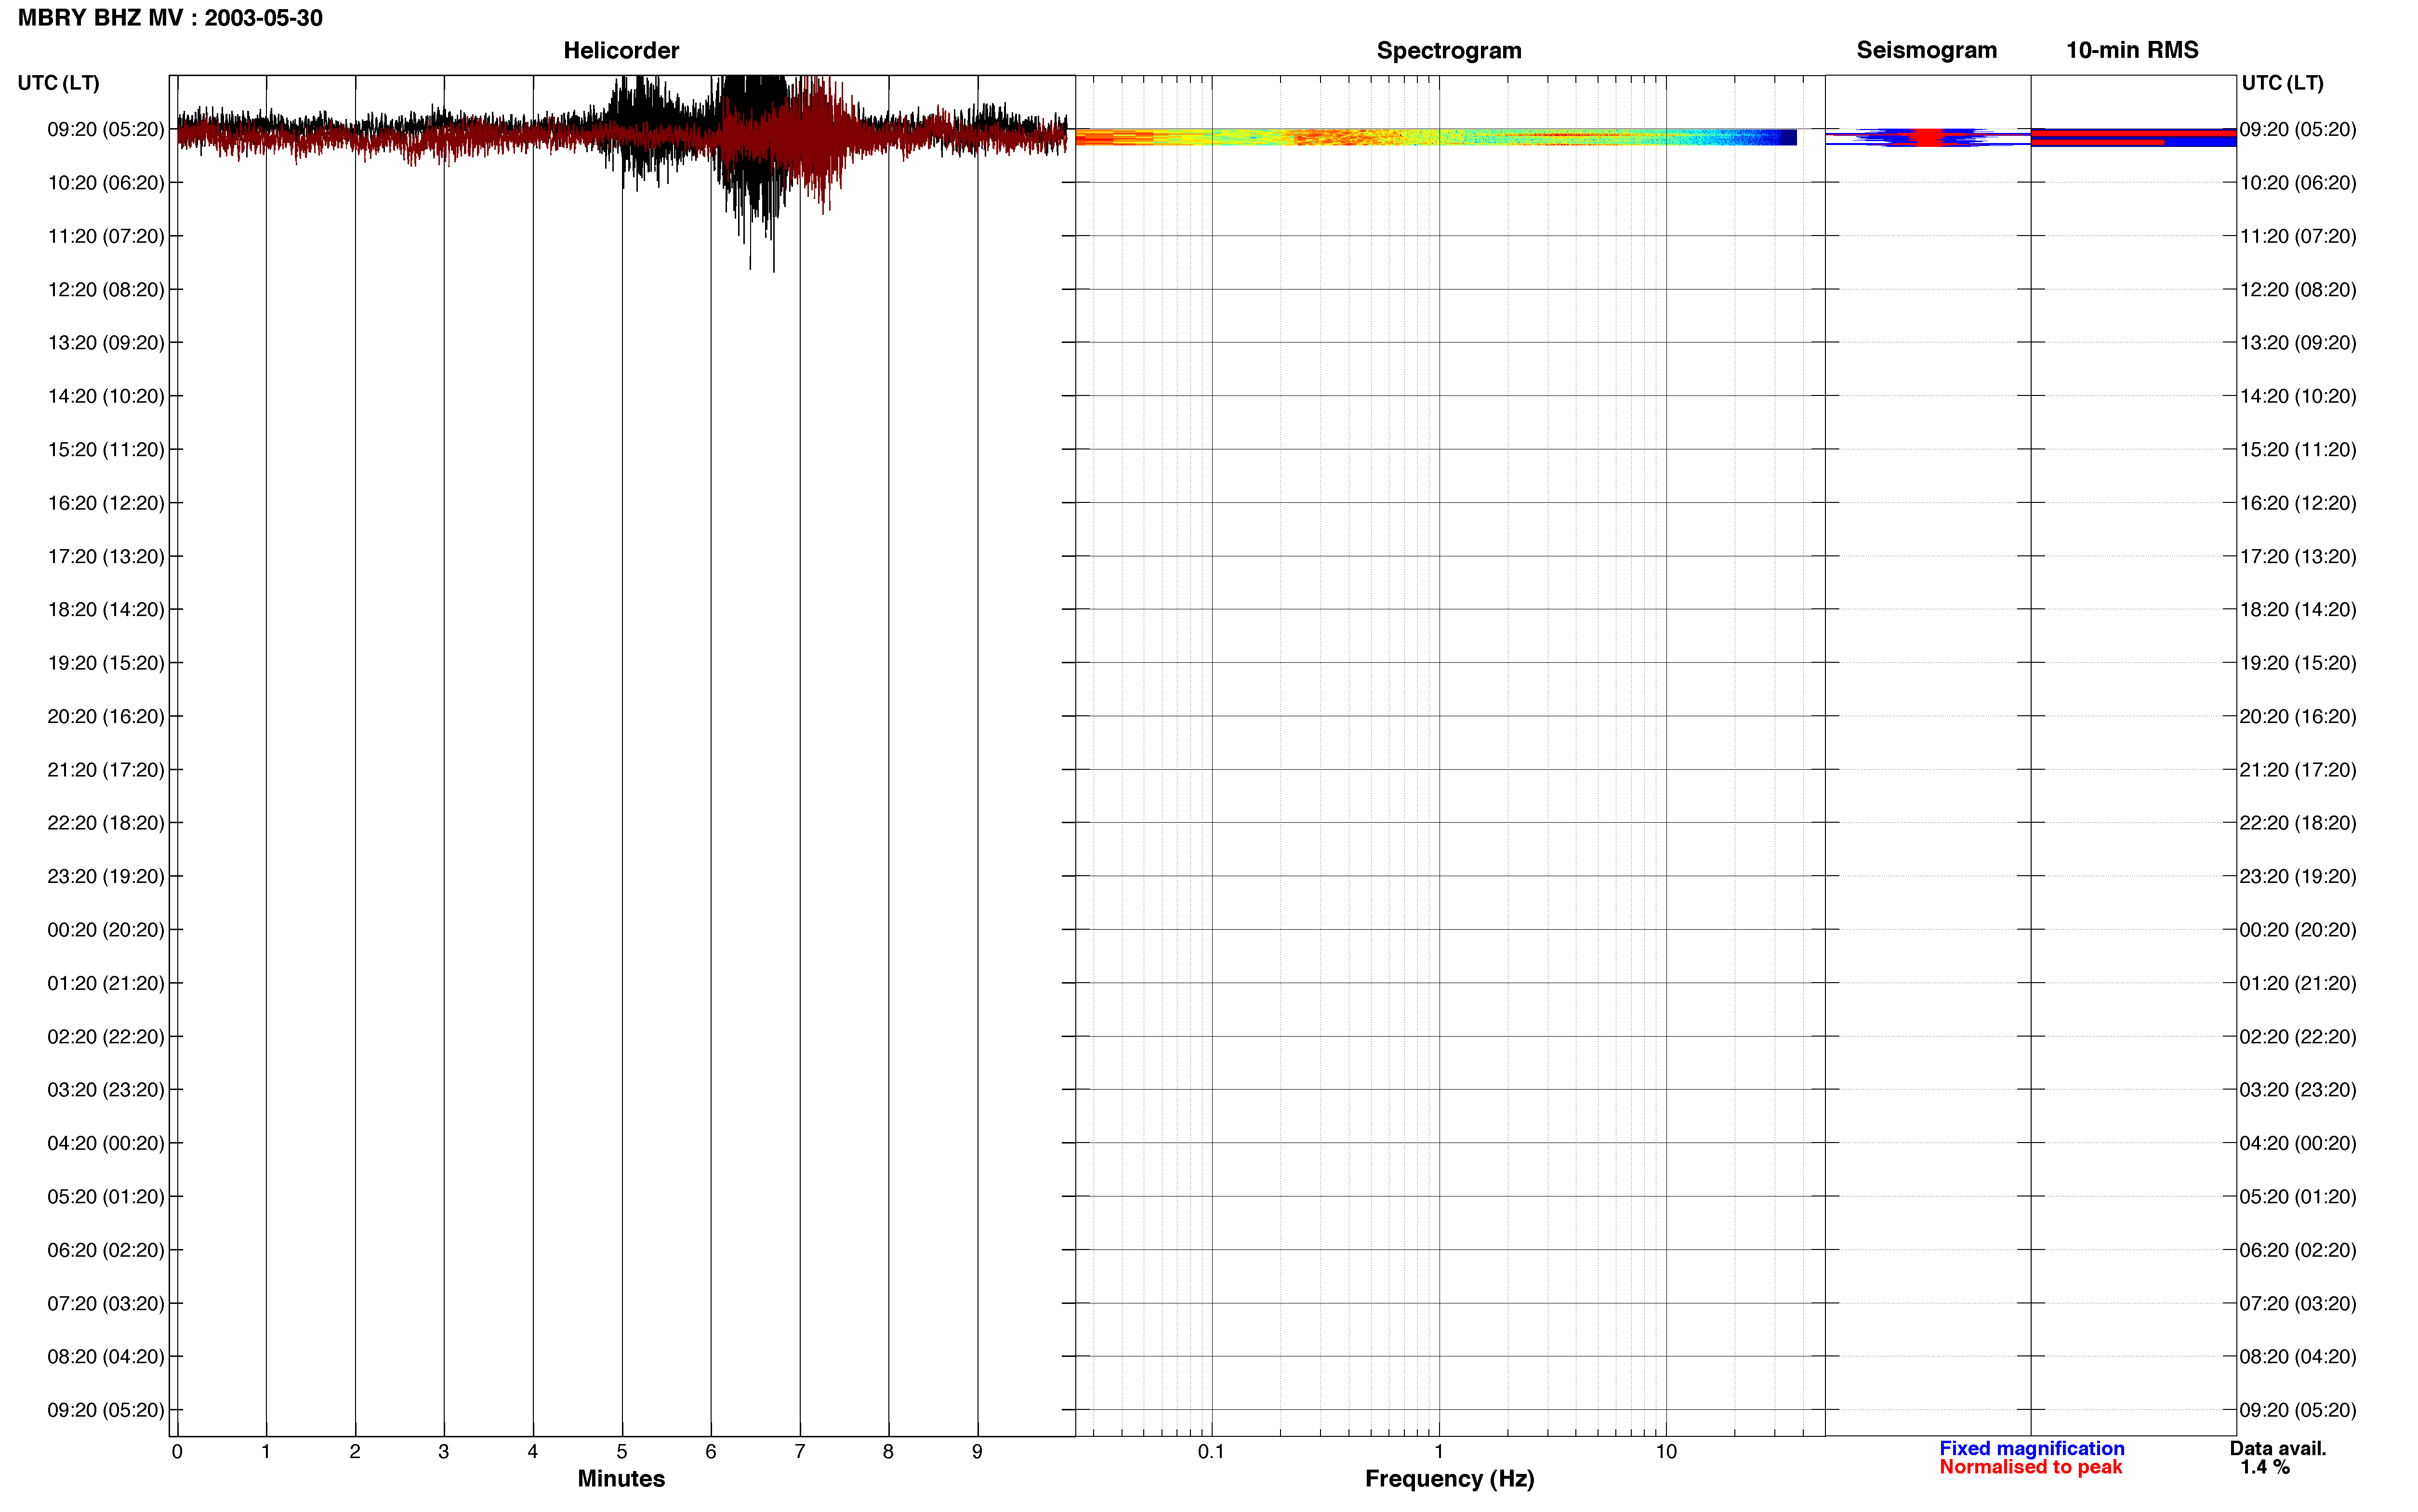2418x1512 pixels.
Task: Click tick 0 on the Minutes axis
Action: (177, 1452)
